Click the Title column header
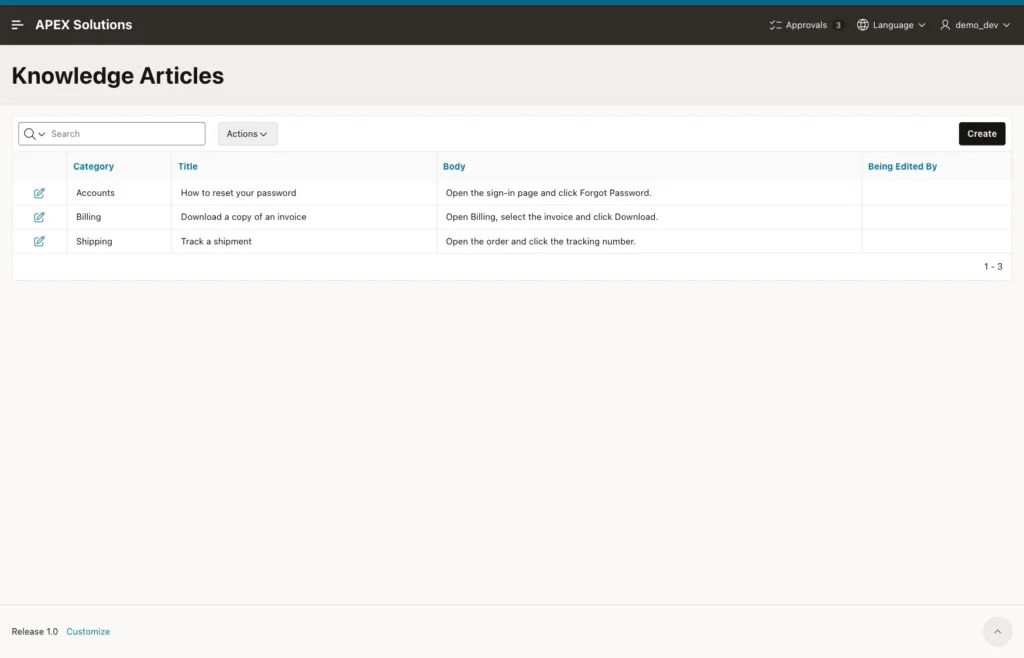 point(187,166)
